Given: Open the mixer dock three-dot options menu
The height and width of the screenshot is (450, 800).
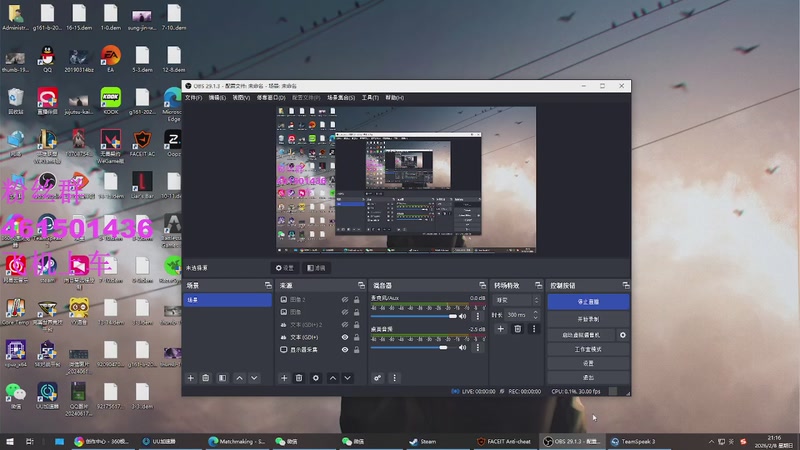Looking at the screenshot, I should (x=394, y=378).
